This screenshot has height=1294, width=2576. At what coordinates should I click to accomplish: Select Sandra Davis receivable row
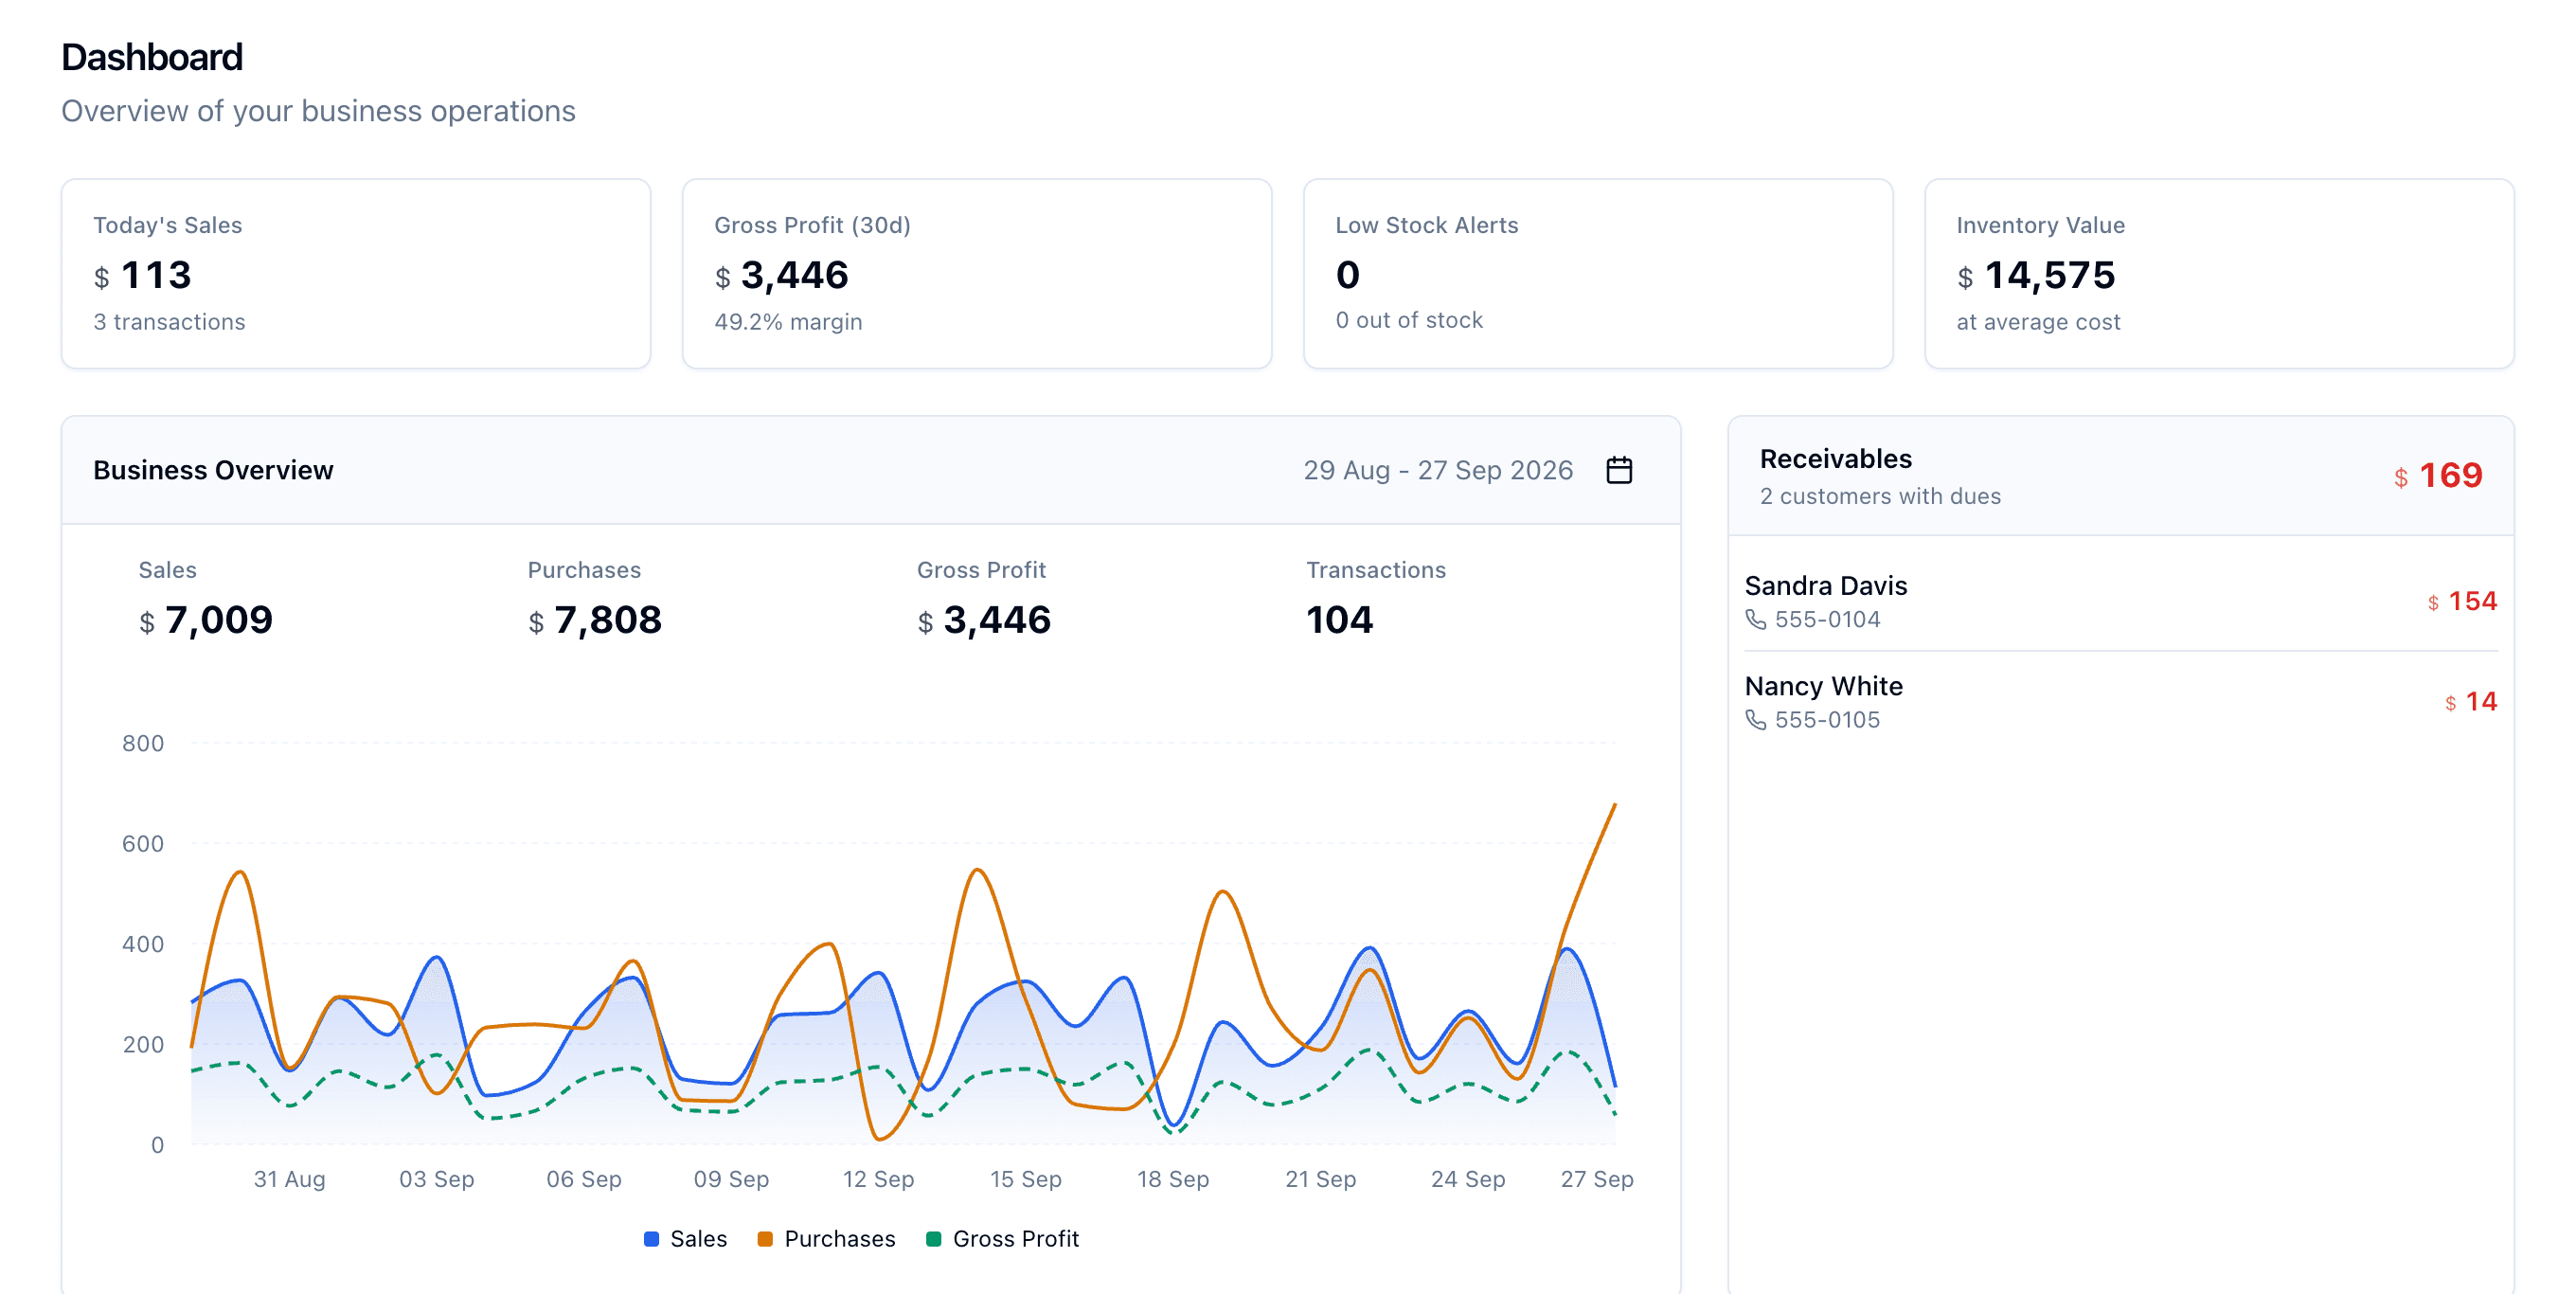pyautogui.click(x=2120, y=601)
